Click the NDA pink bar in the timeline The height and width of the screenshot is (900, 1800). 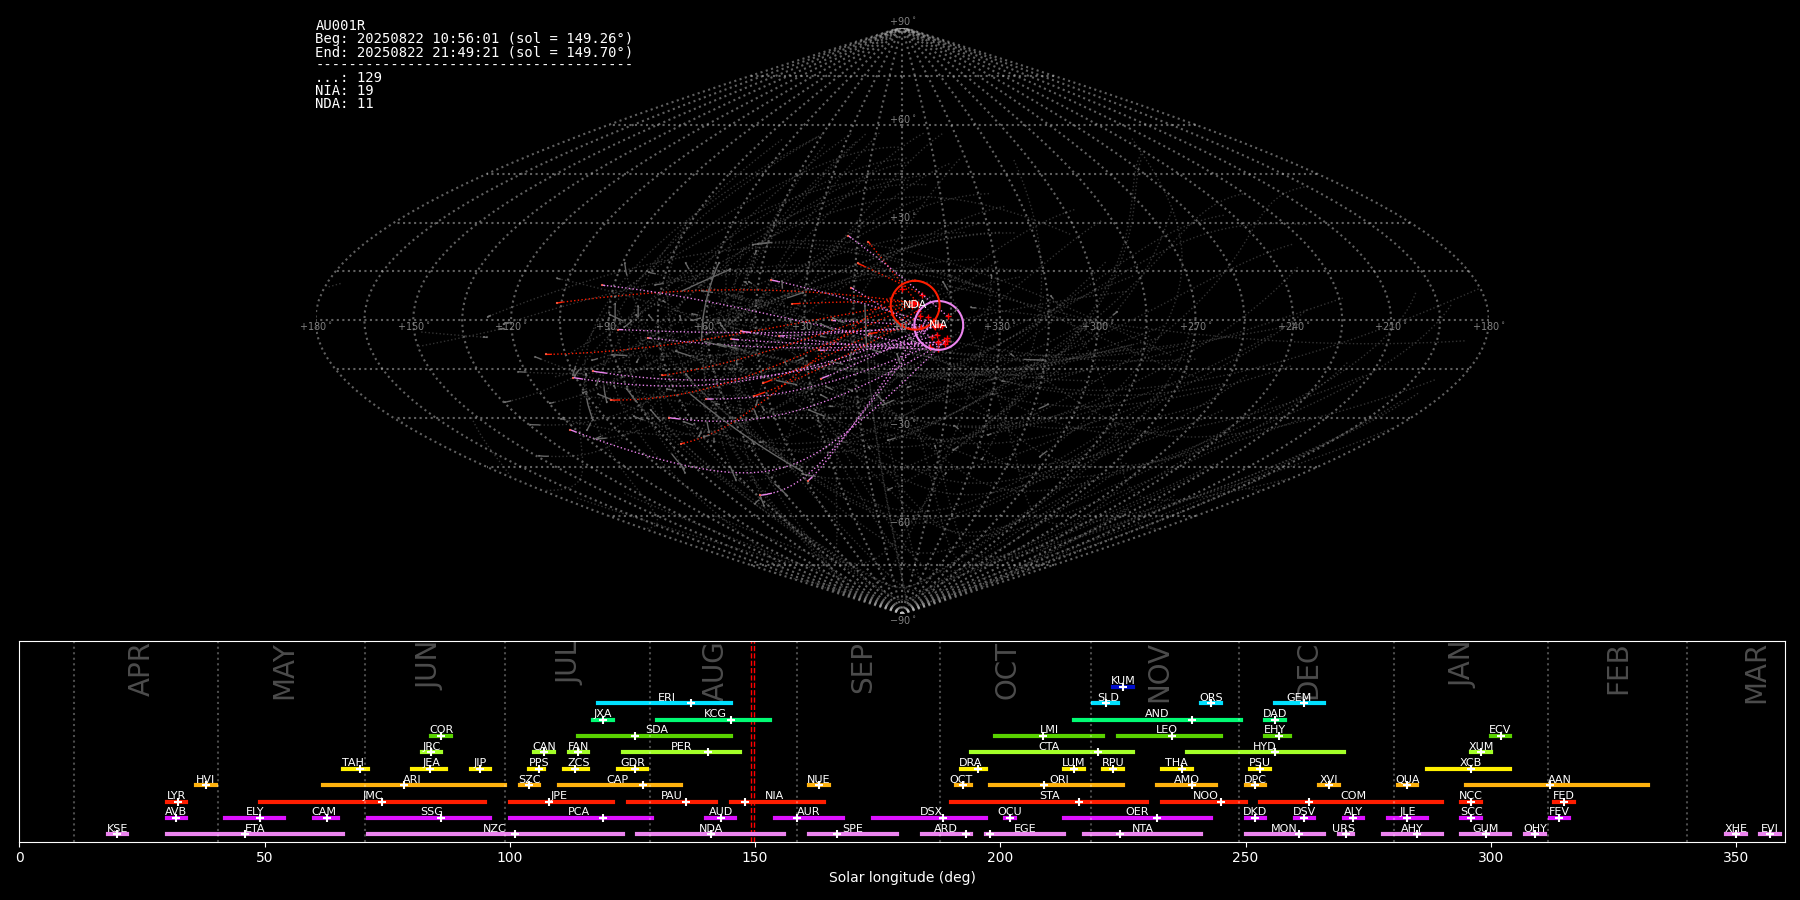[x=710, y=834]
